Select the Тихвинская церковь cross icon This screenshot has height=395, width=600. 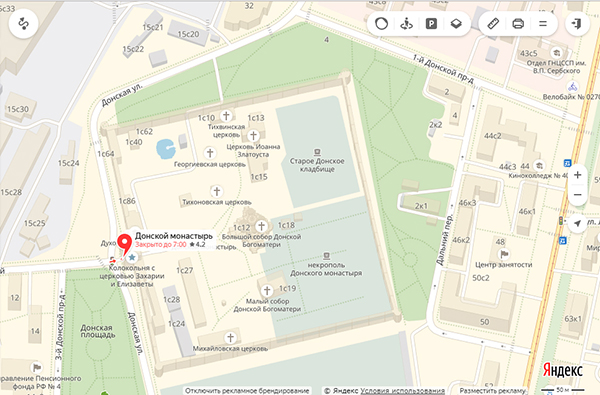pyautogui.click(x=226, y=115)
